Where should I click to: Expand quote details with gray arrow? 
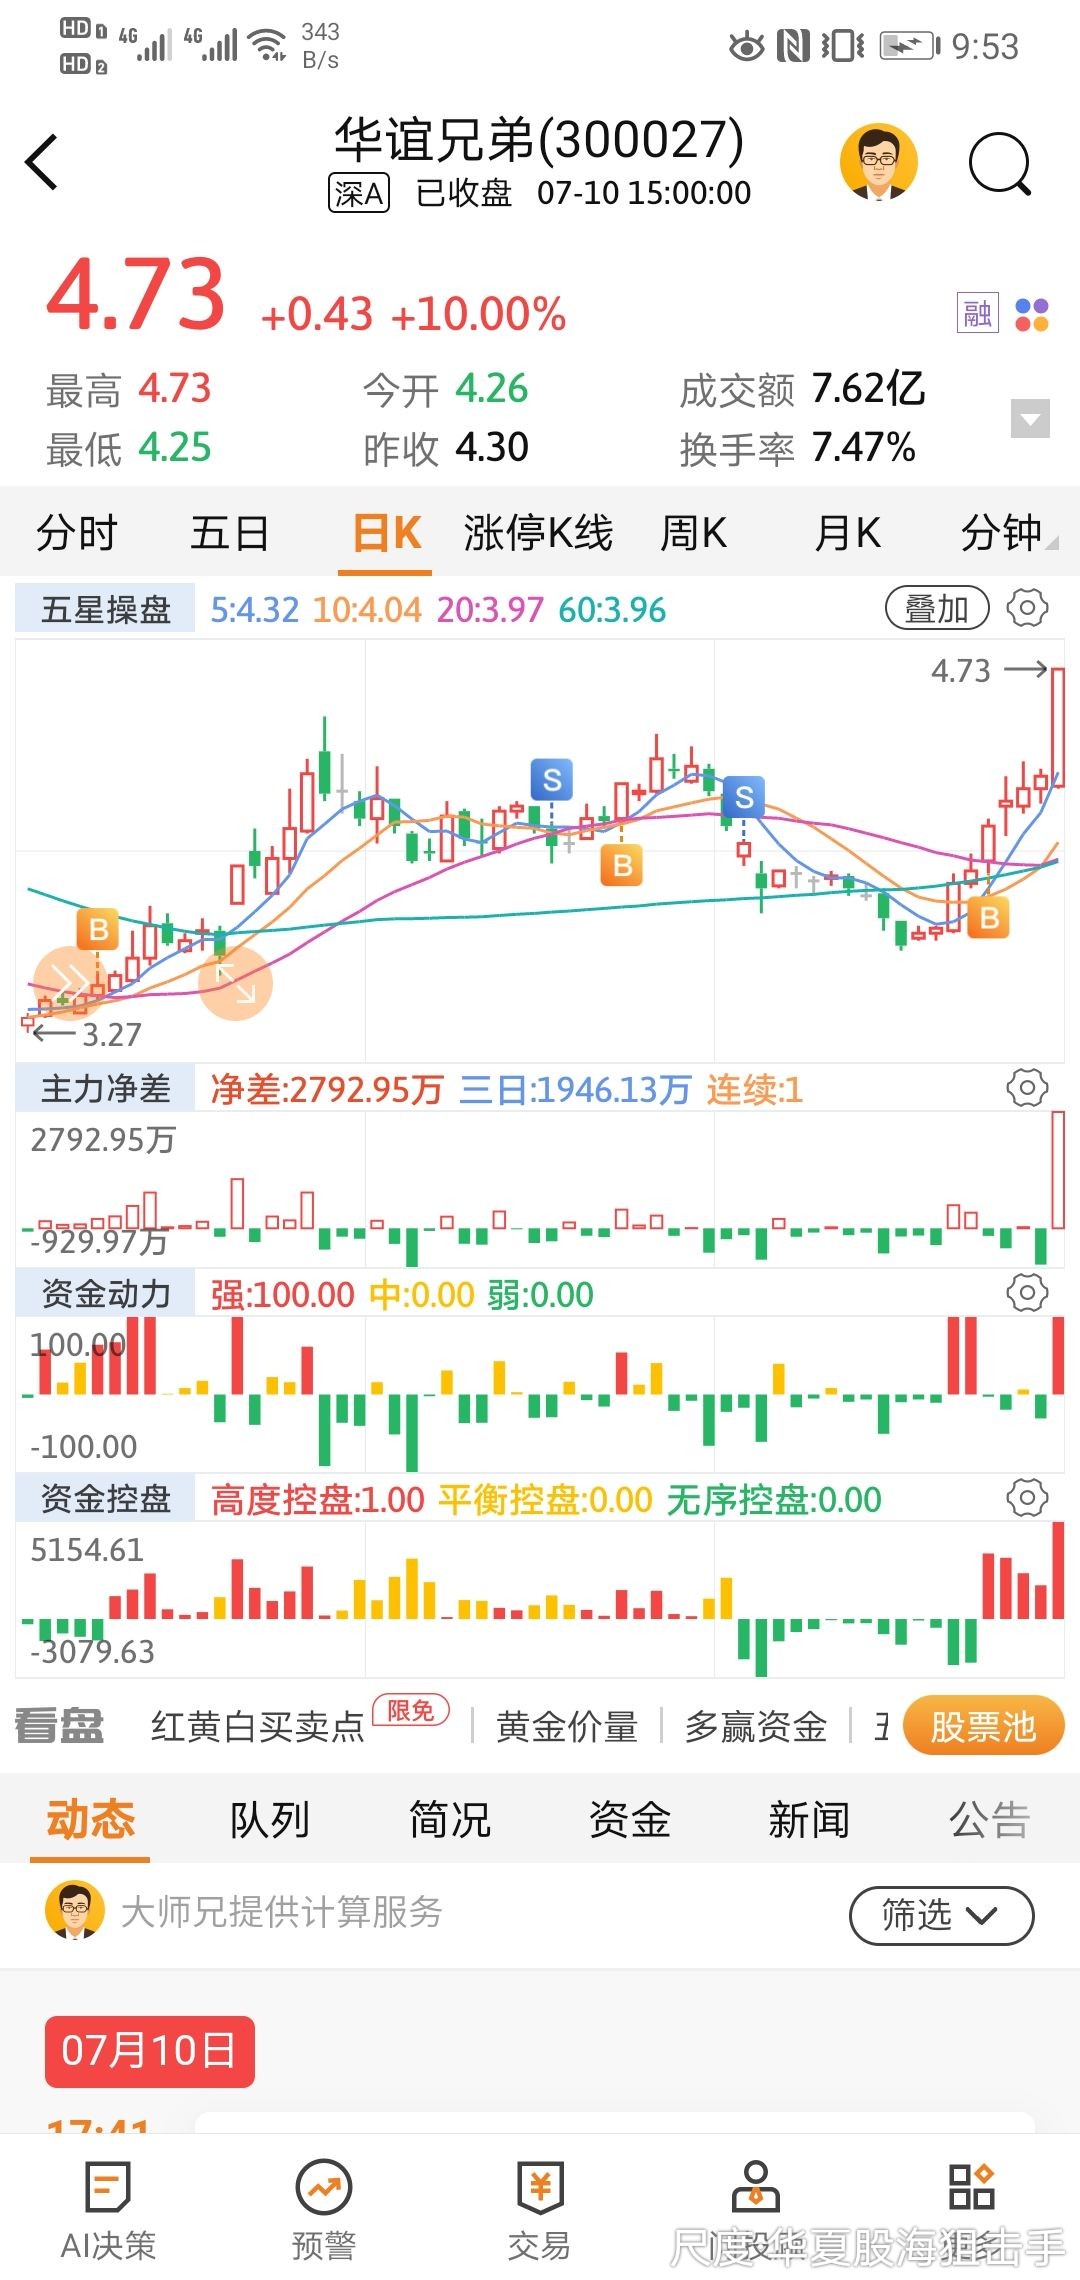(x=1030, y=418)
